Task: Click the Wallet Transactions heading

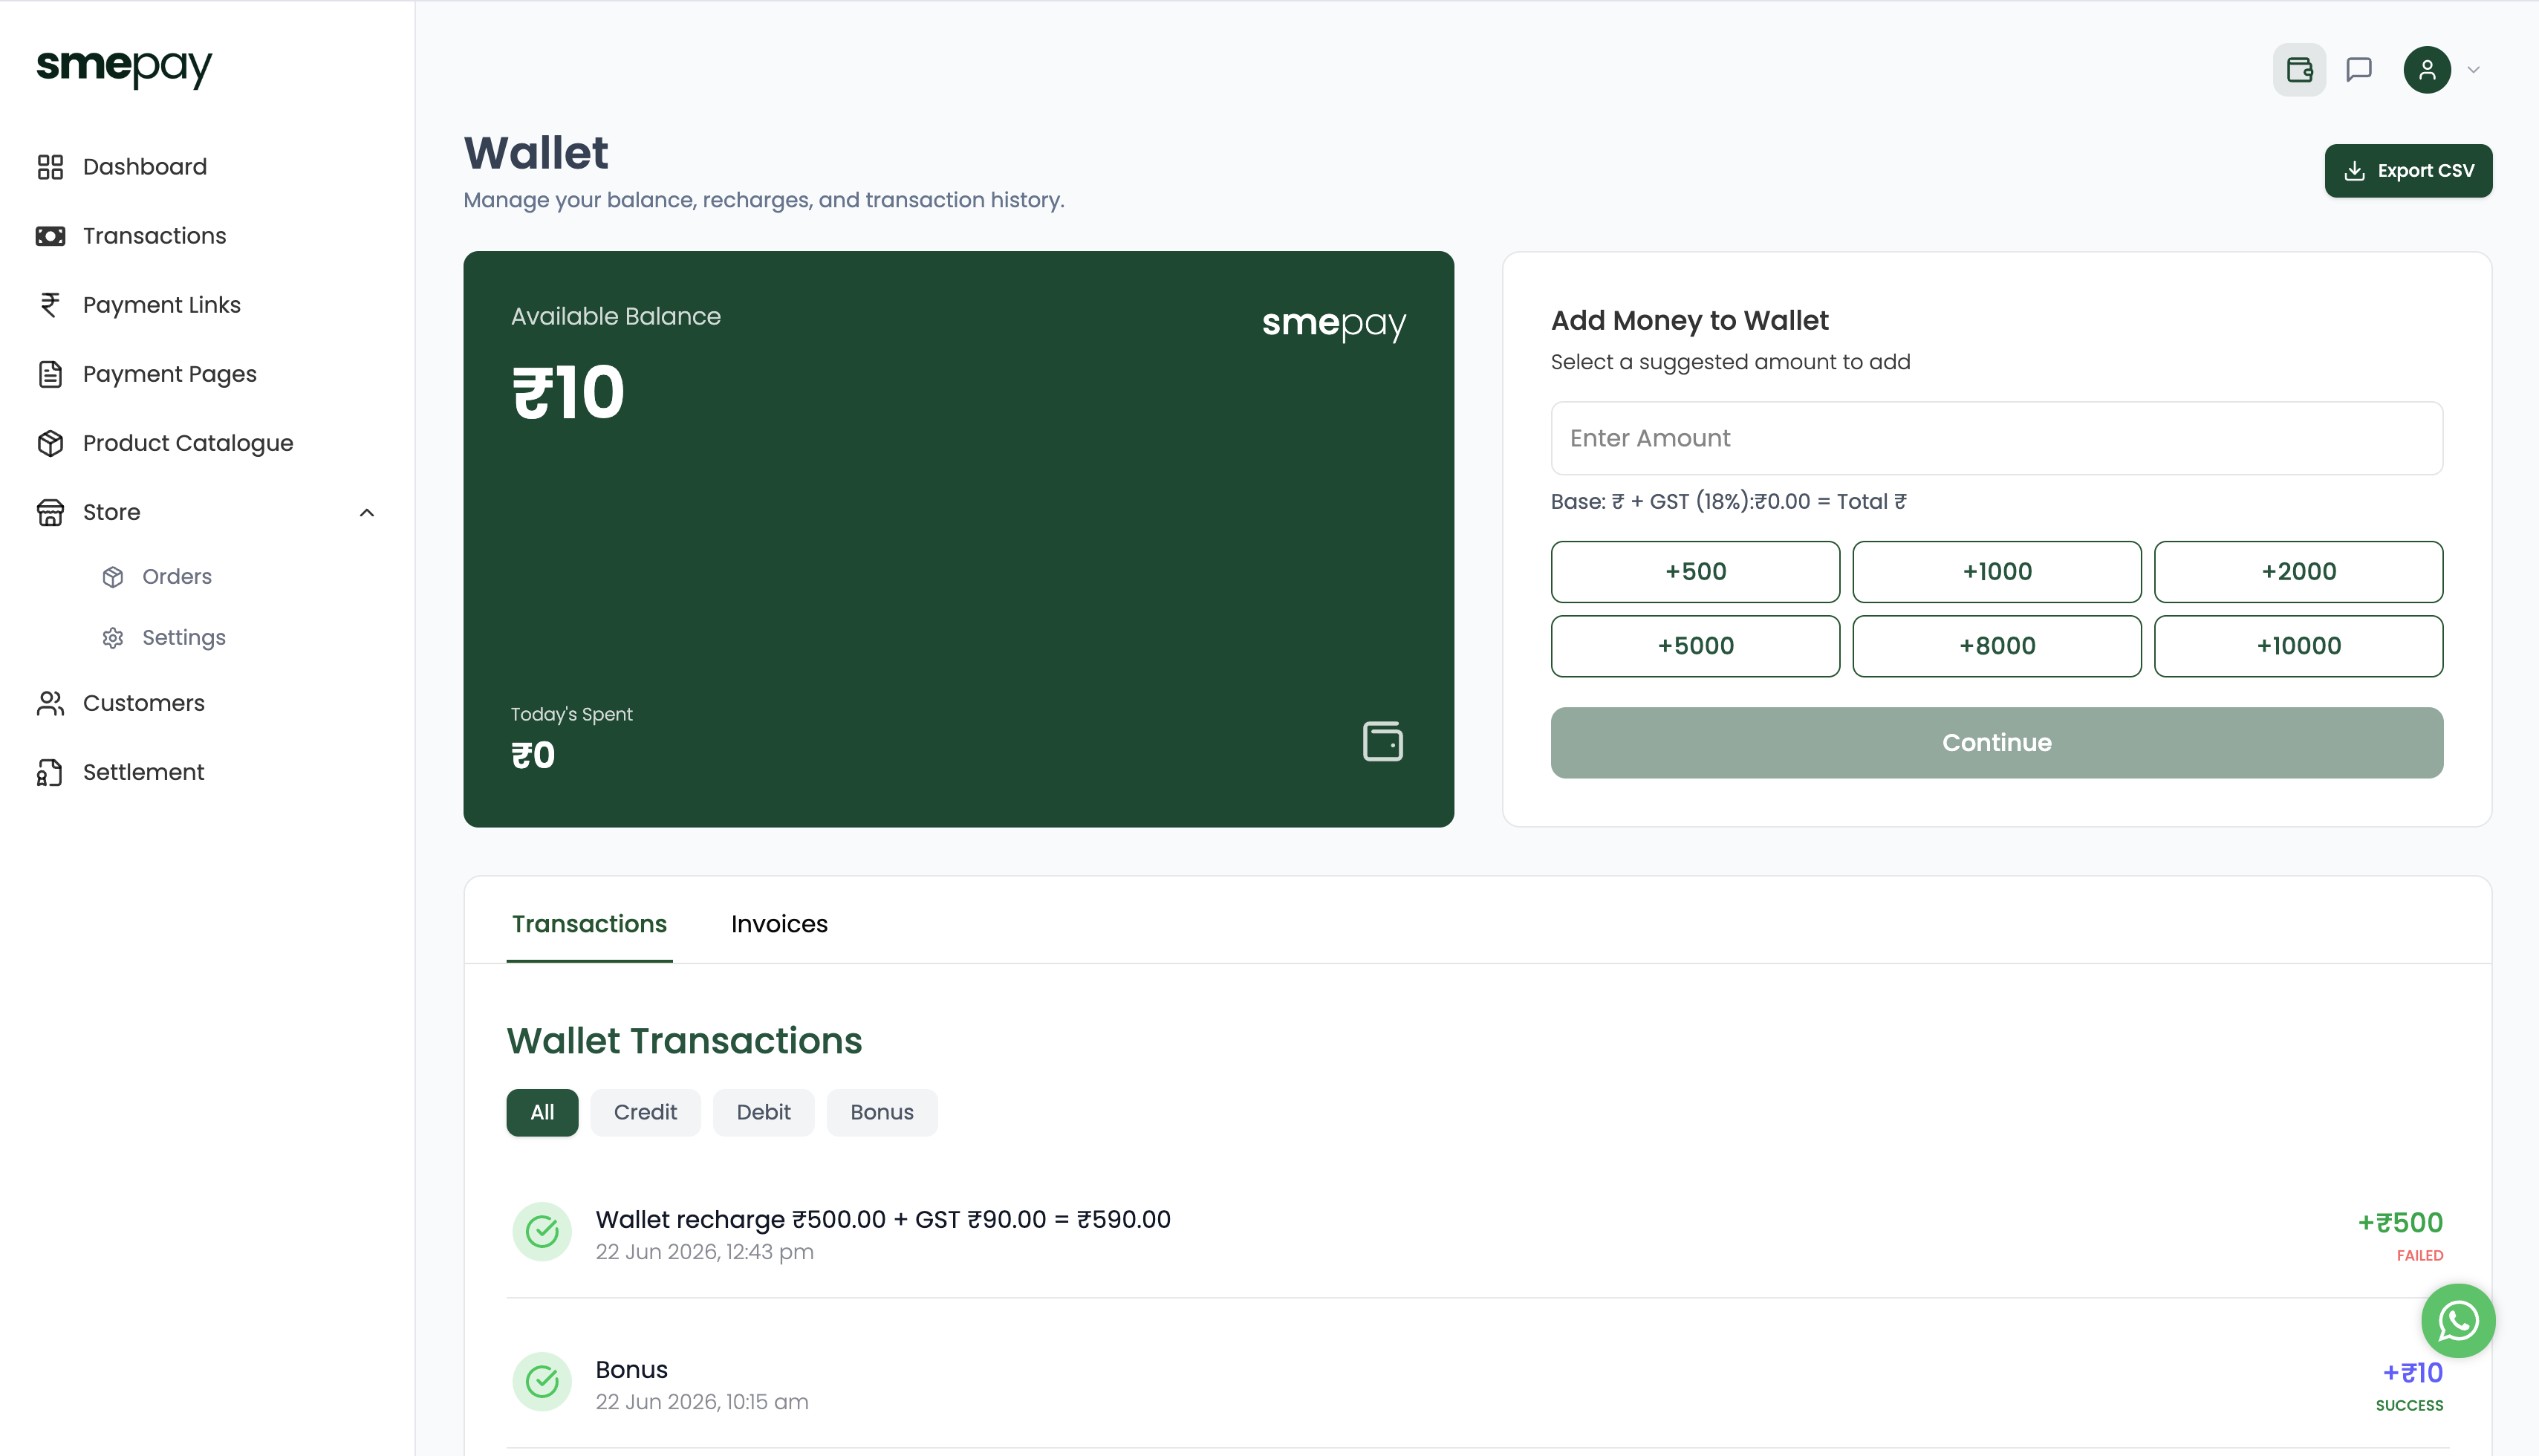Action: [x=684, y=1041]
